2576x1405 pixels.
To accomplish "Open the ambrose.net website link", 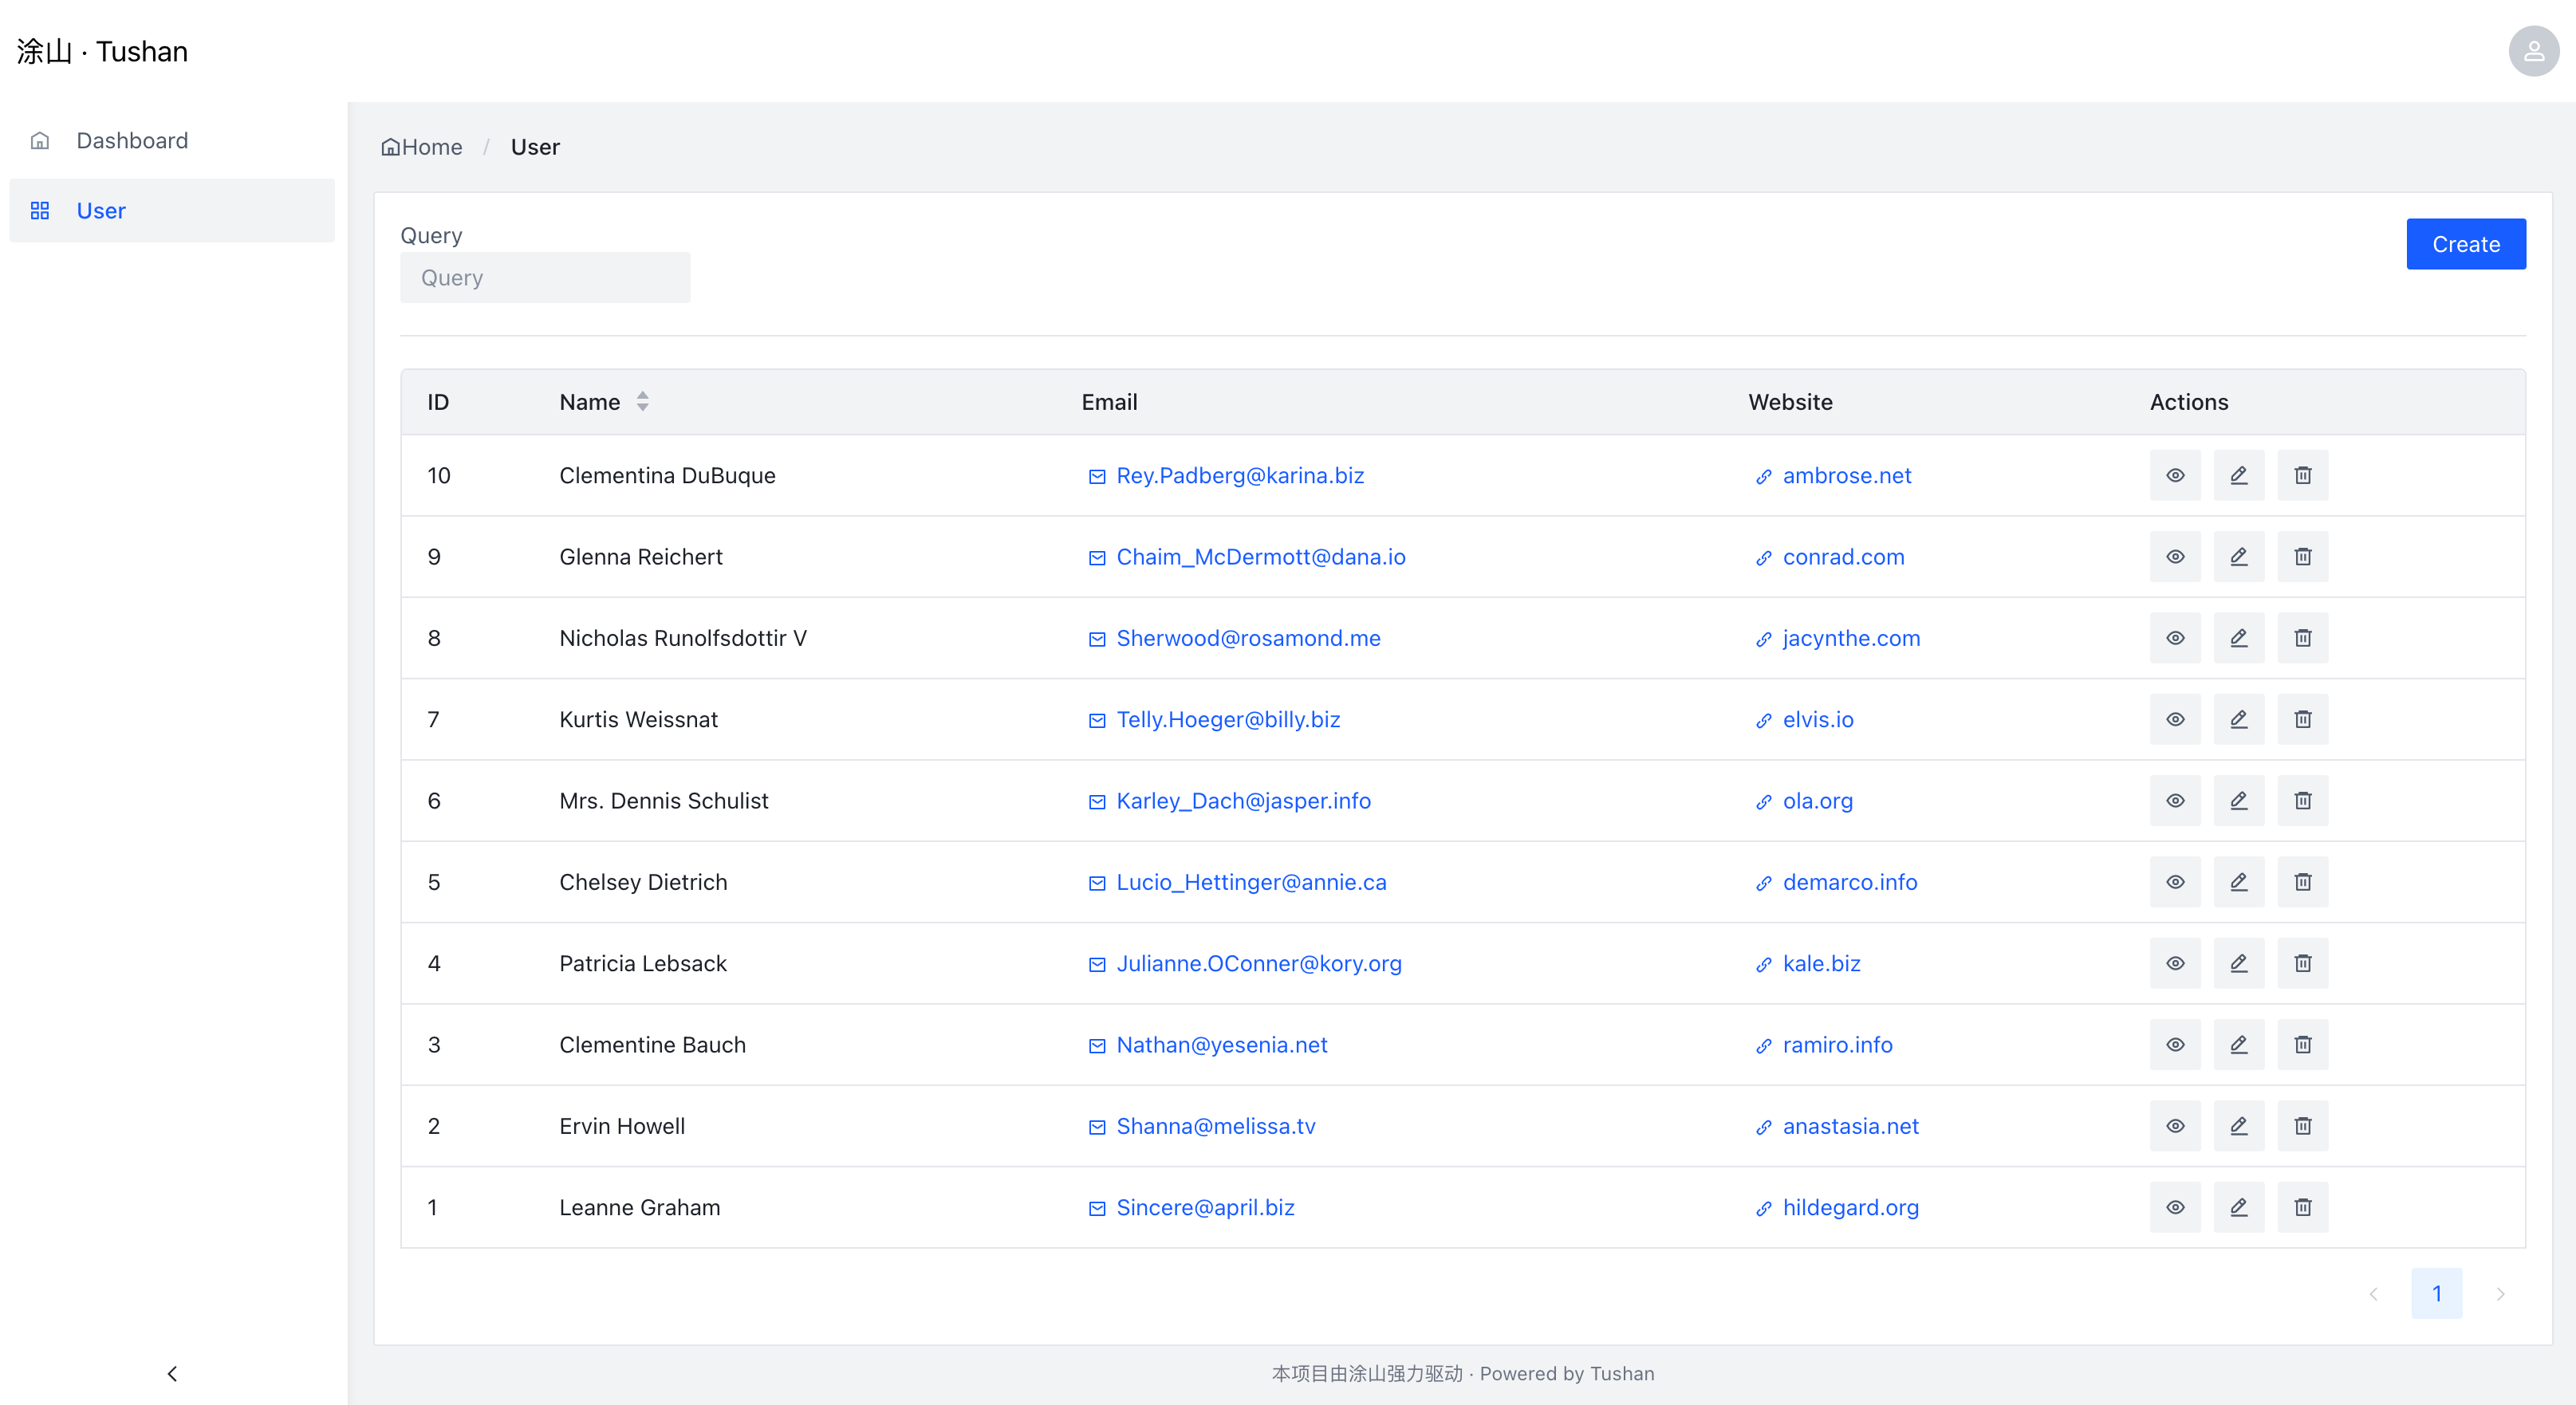I will 1846,475.
